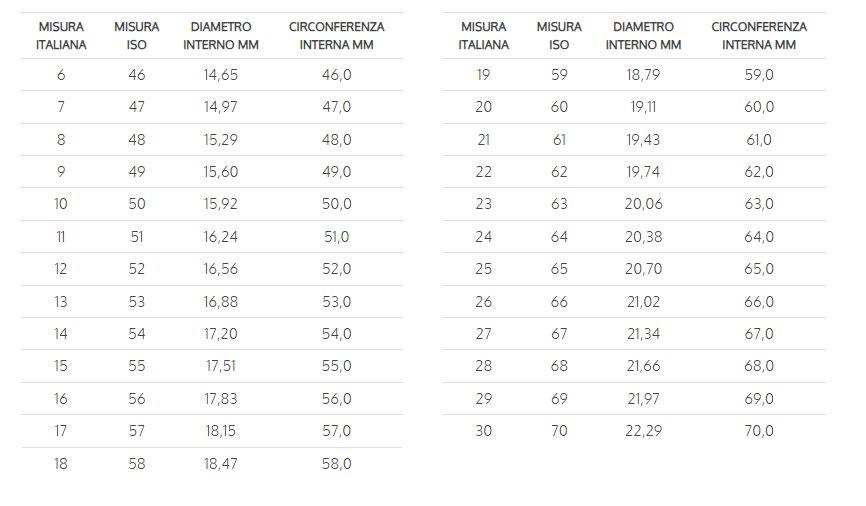The height and width of the screenshot is (506, 866).
Task: Click the right table's CIRCONFERENZA INTERNA MM header
Action: 759,35
